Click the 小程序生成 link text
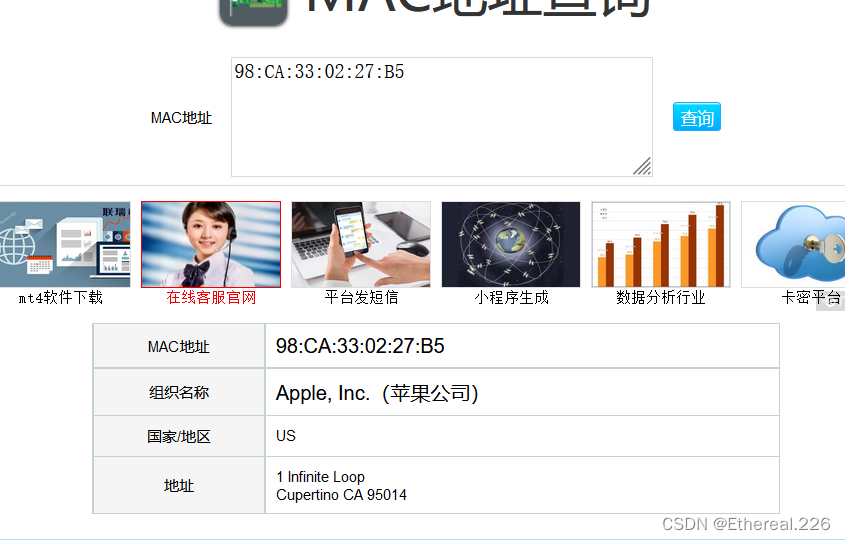845x540 pixels. point(511,297)
